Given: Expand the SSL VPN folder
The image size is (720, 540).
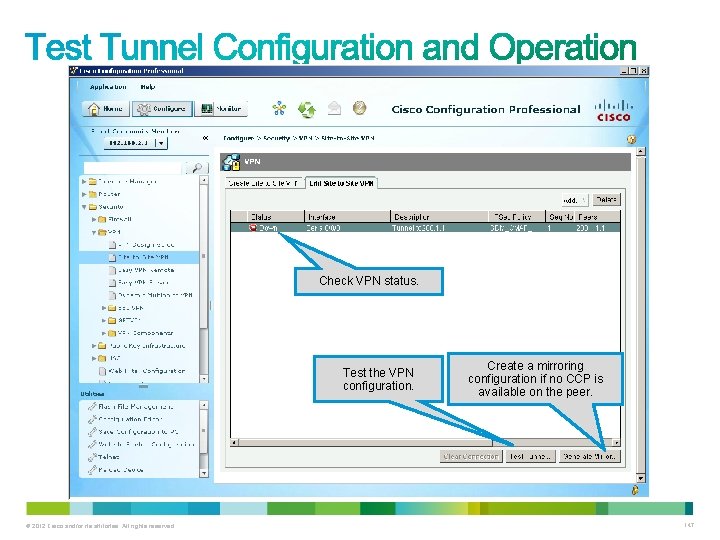Looking at the screenshot, I should click(x=104, y=308).
